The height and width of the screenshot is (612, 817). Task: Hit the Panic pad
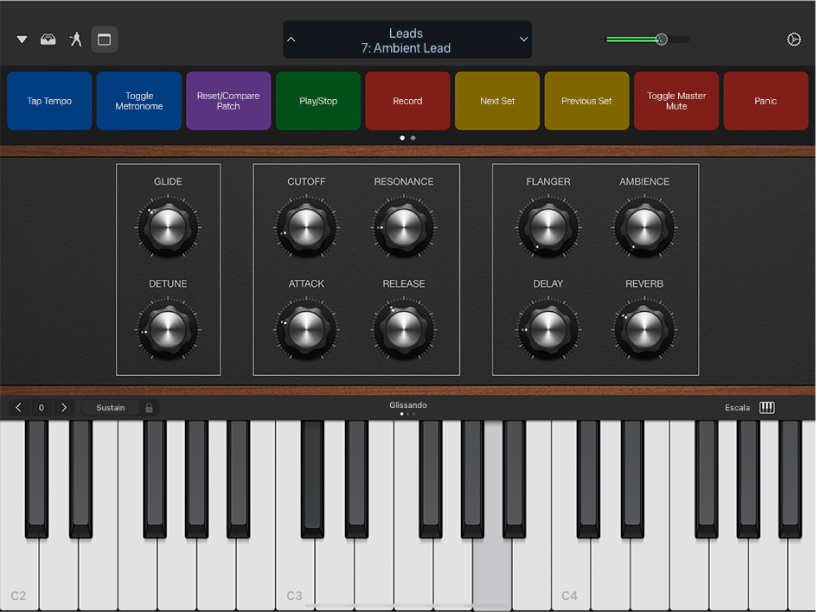(765, 101)
